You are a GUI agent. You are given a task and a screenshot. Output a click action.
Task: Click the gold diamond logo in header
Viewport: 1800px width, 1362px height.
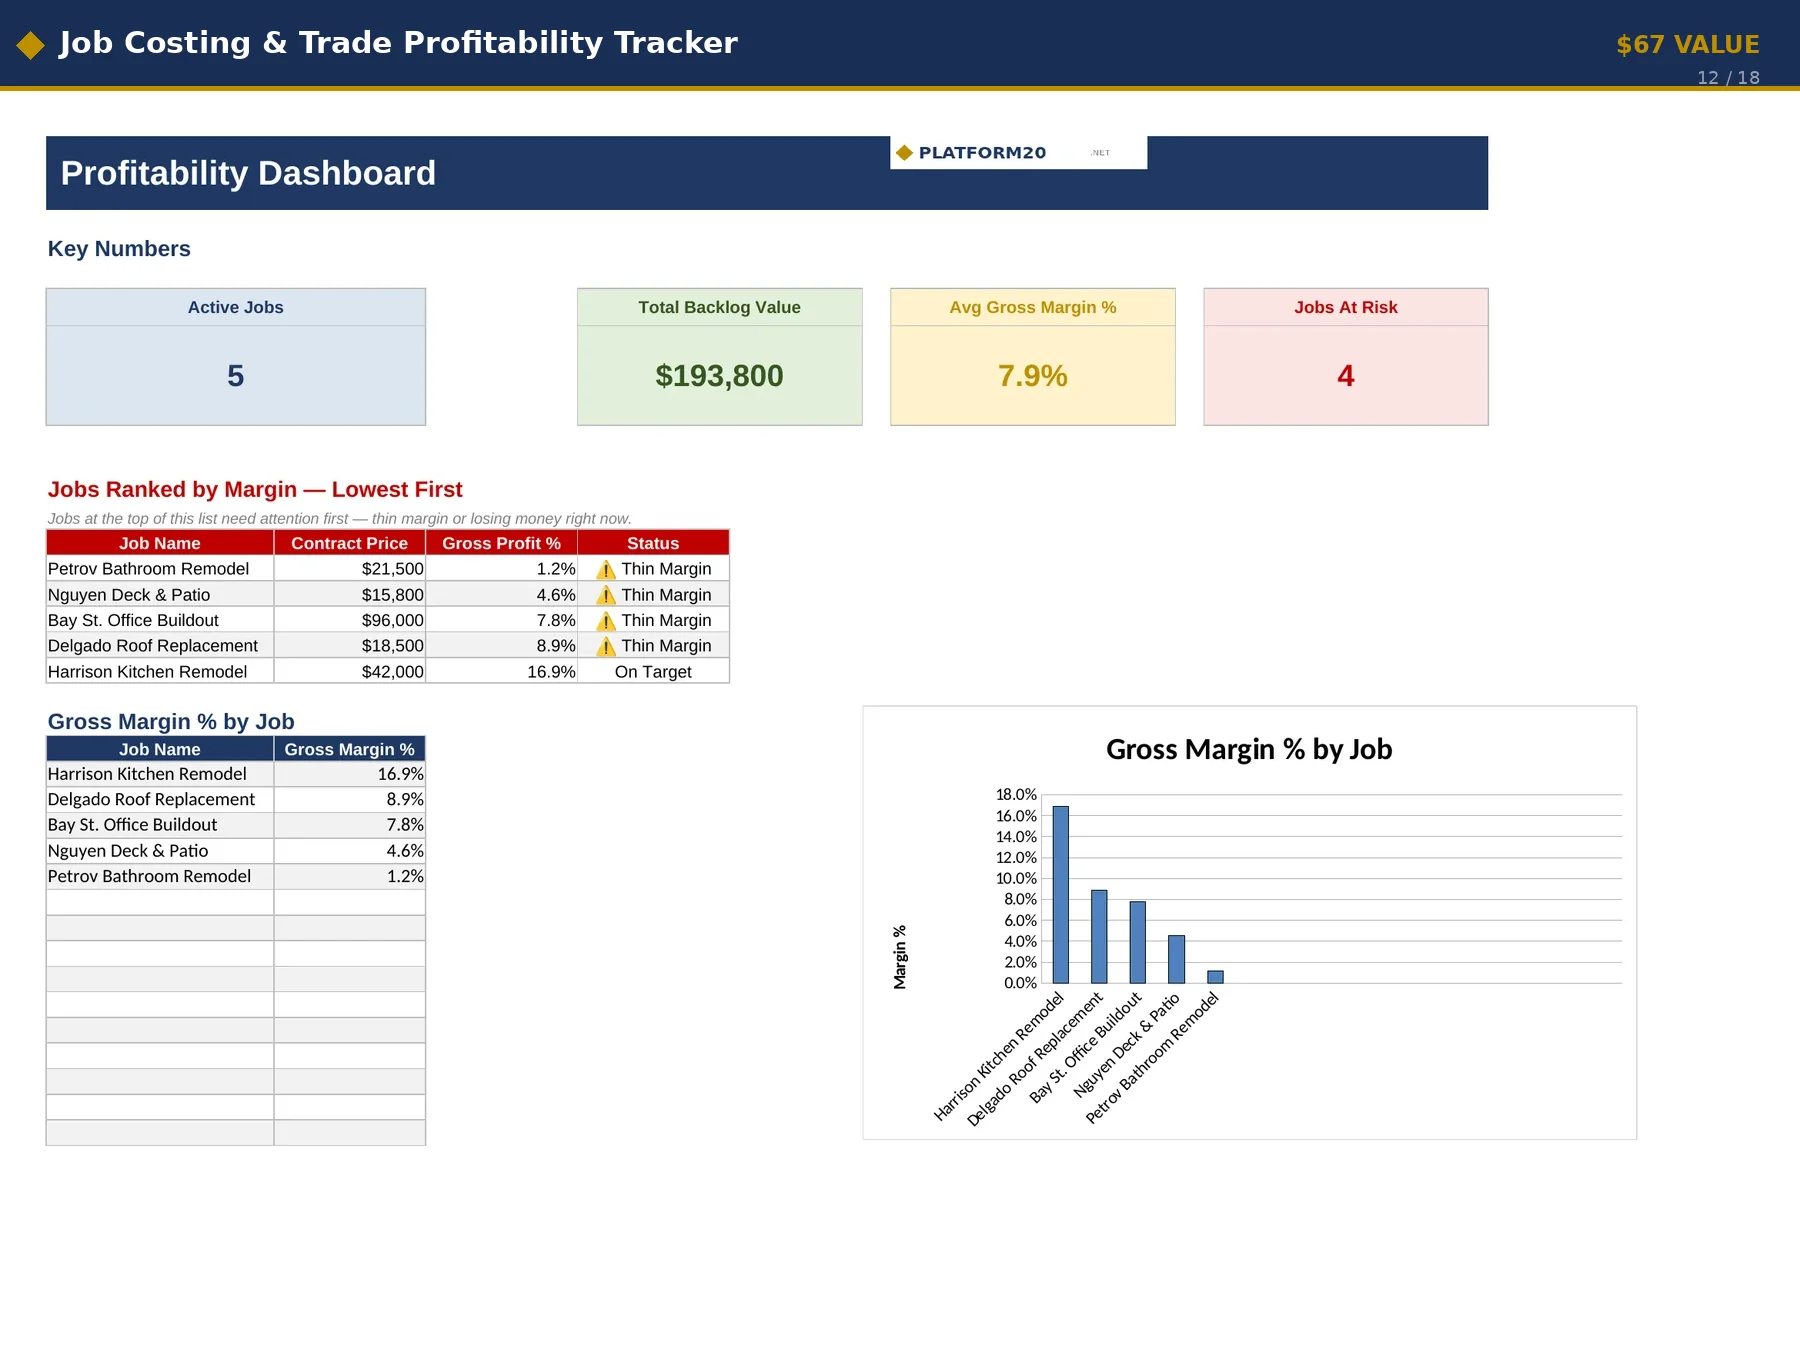click(x=30, y=45)
